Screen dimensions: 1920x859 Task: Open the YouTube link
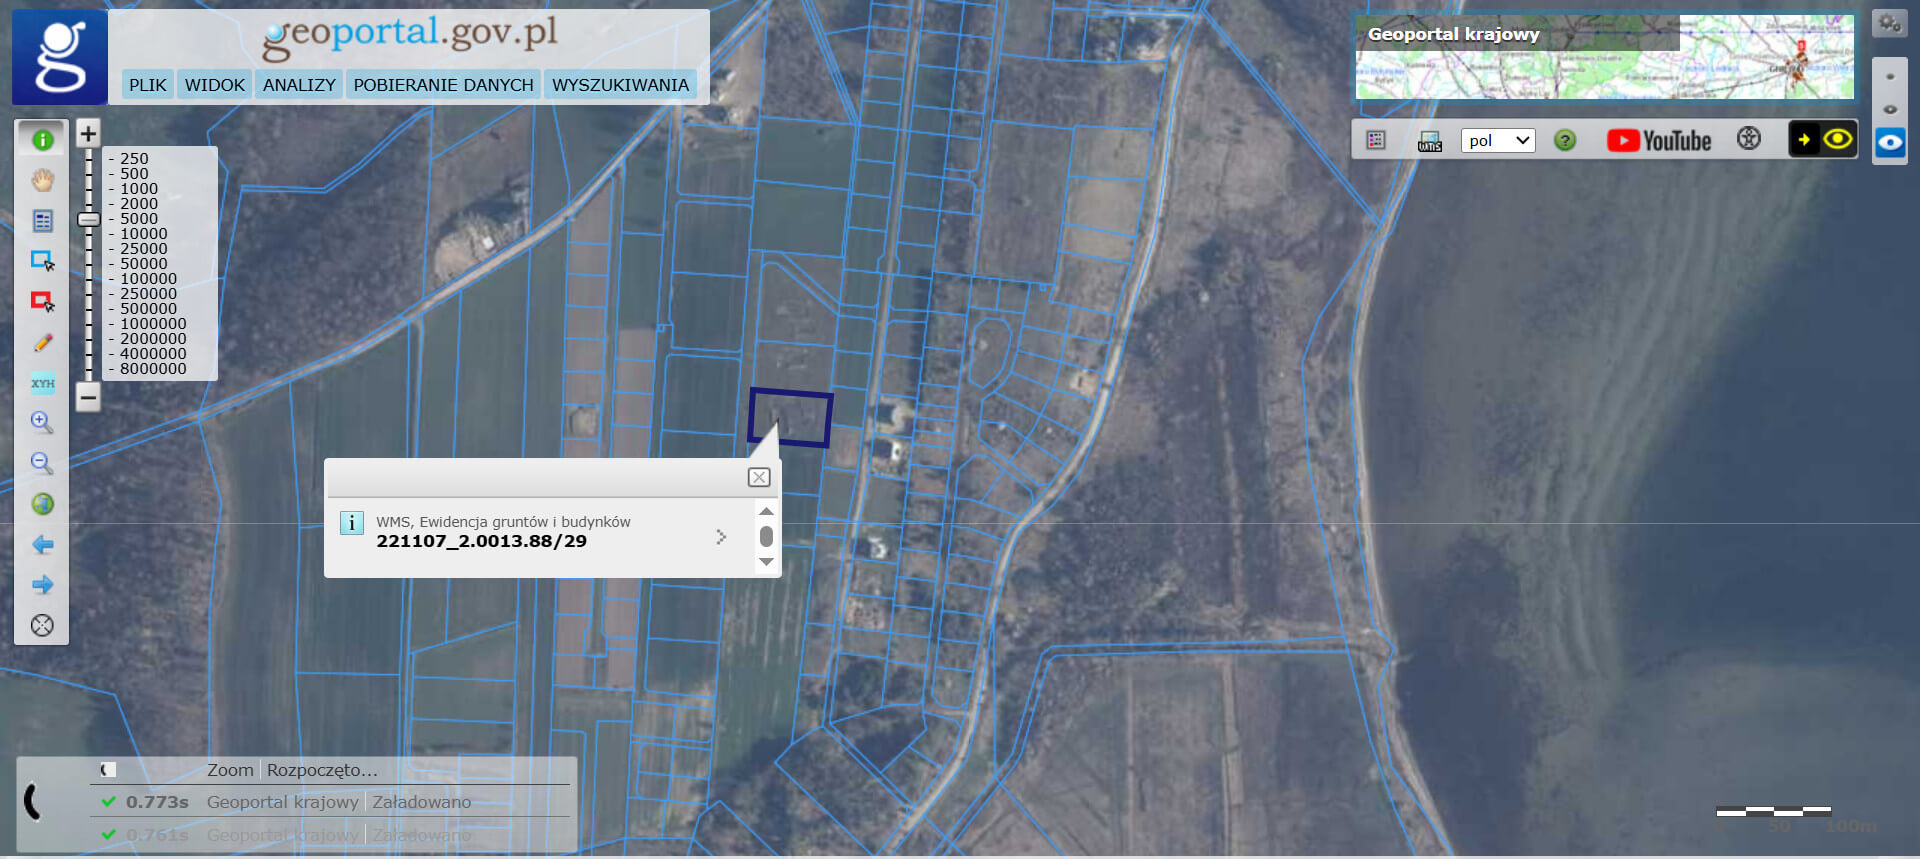click(1659, 141)
